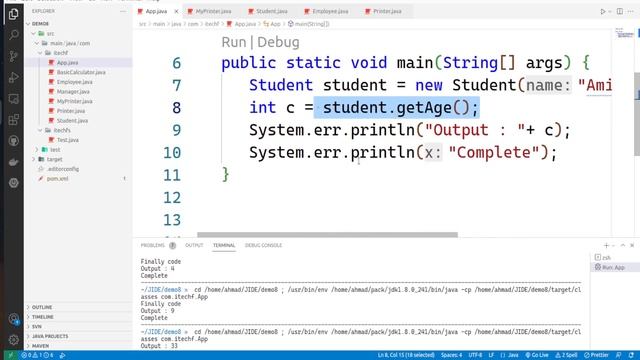
Task: Close the bottom terminal panel
Action: tap(632, 245)
